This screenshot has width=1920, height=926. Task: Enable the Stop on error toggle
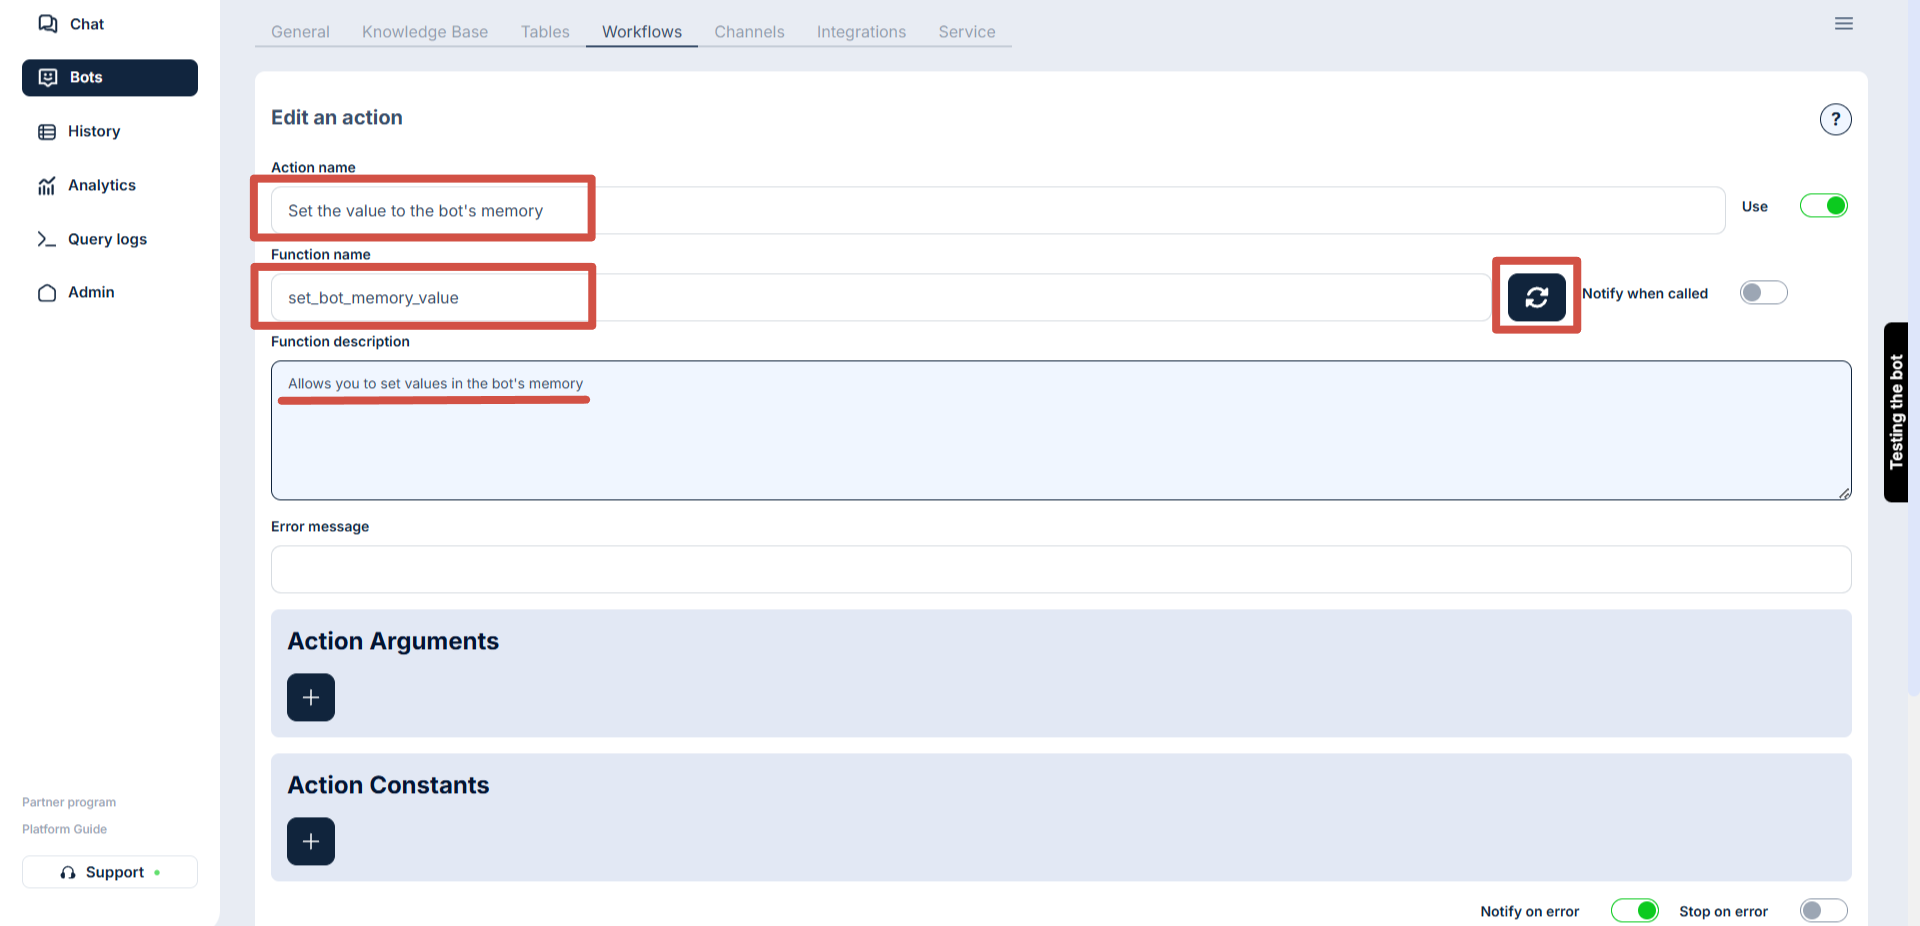(x=1823, y=910)
